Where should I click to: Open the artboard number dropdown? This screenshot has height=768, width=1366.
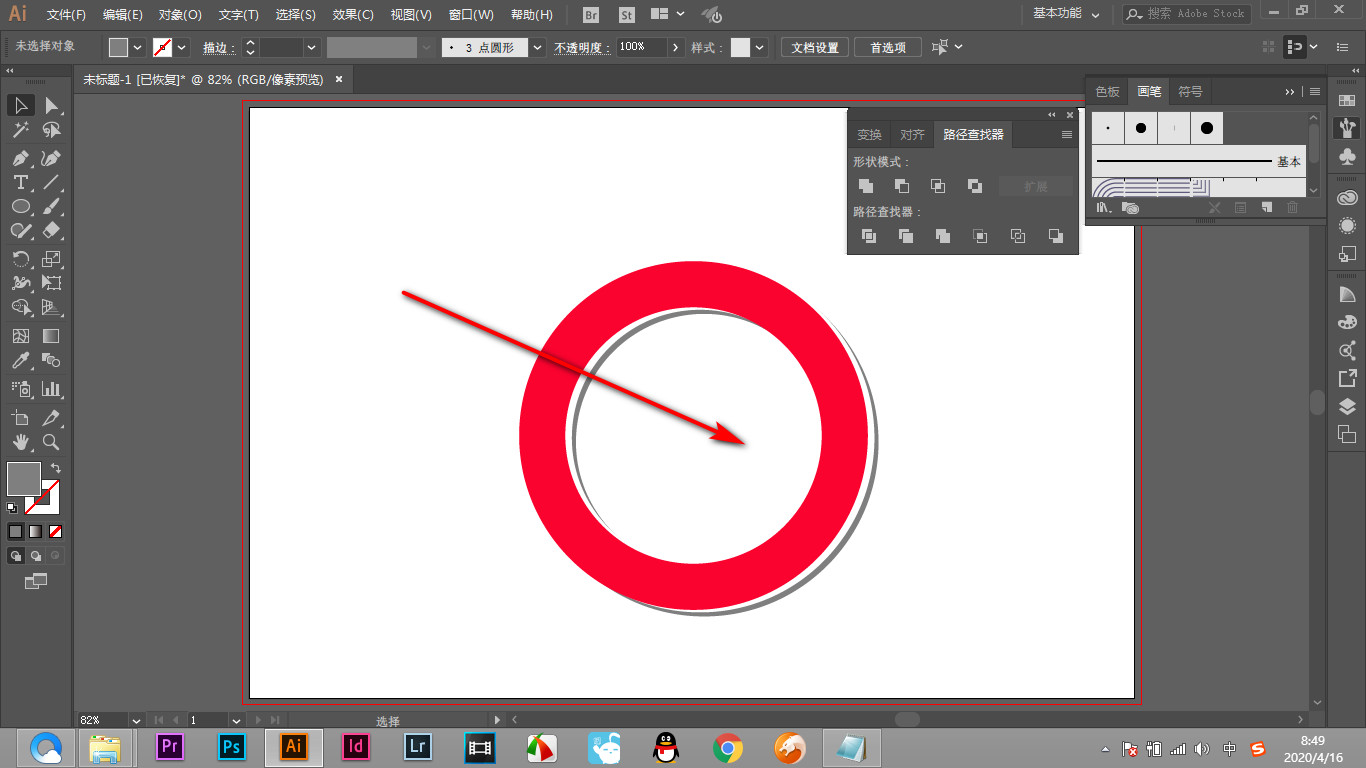236,720
